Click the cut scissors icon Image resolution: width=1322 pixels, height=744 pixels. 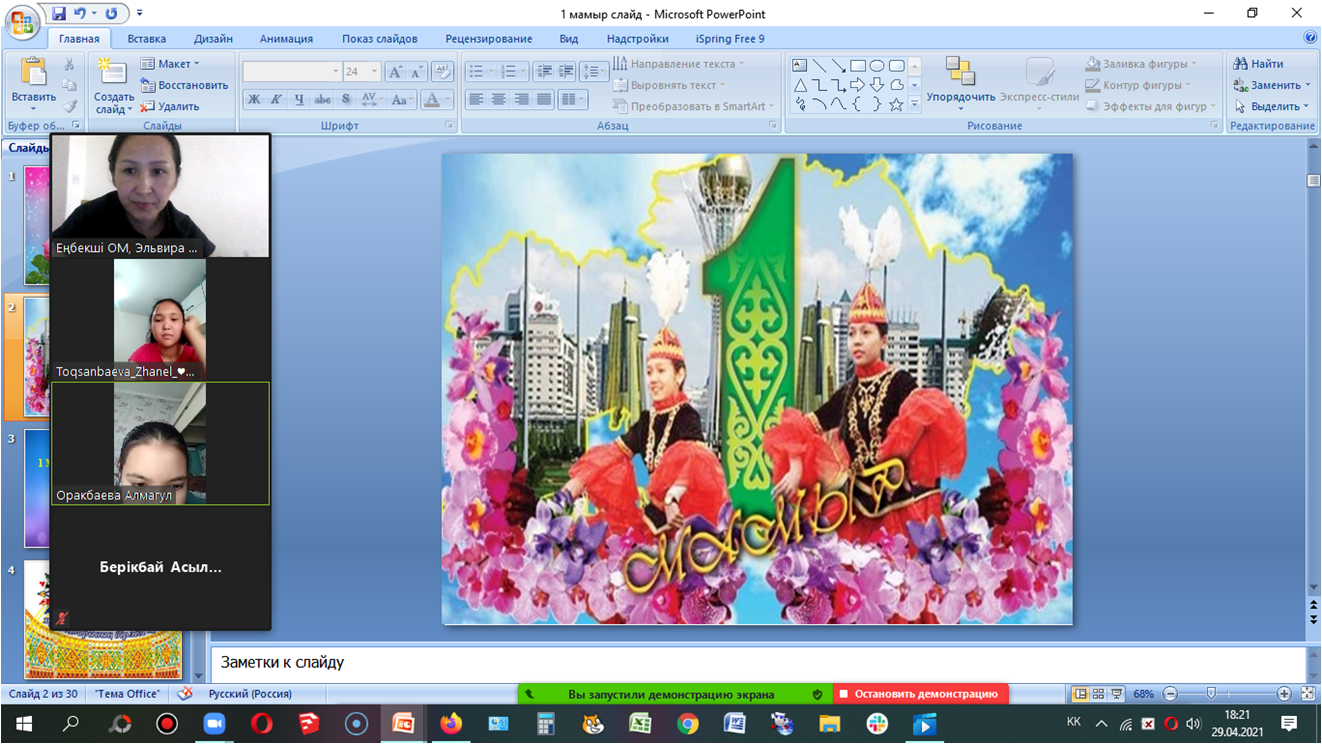pos(69,65)
